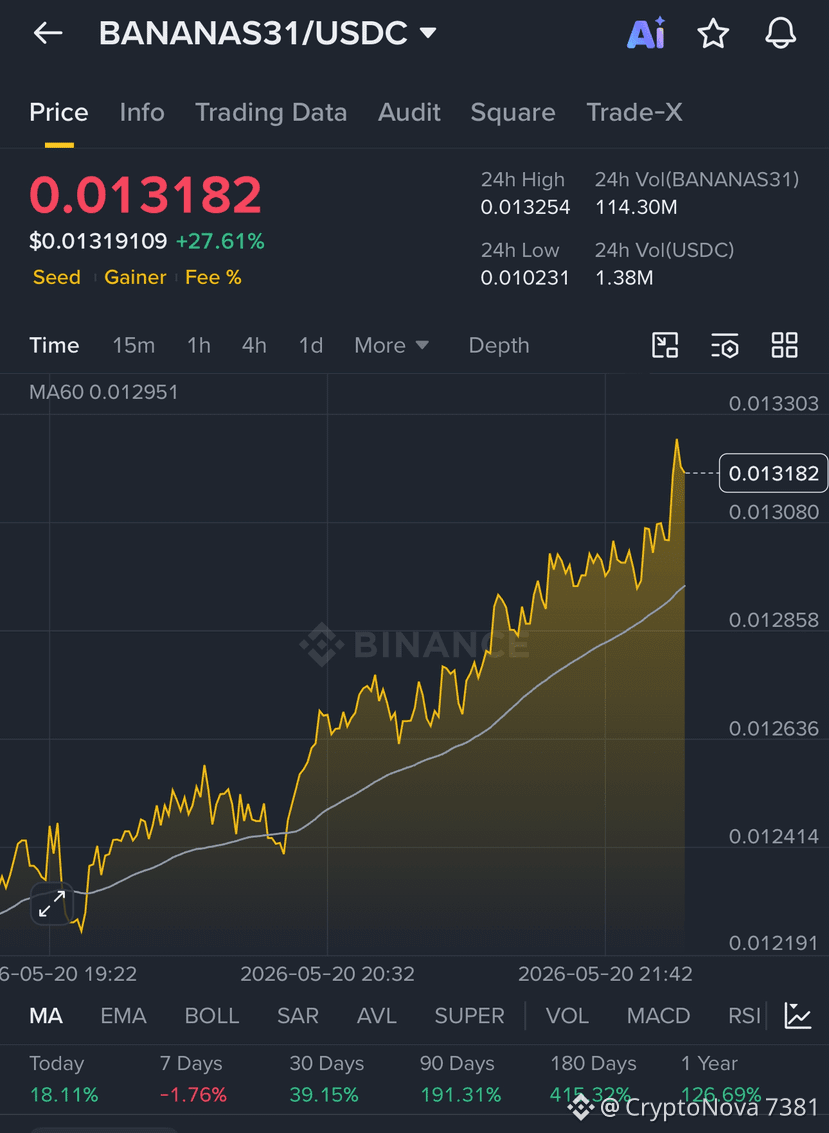Image resolution: width=829 pixels, height=1133 pixels.
Task: Expand BANANAS31/USDC pair selector
Action: tap(267, 33)
